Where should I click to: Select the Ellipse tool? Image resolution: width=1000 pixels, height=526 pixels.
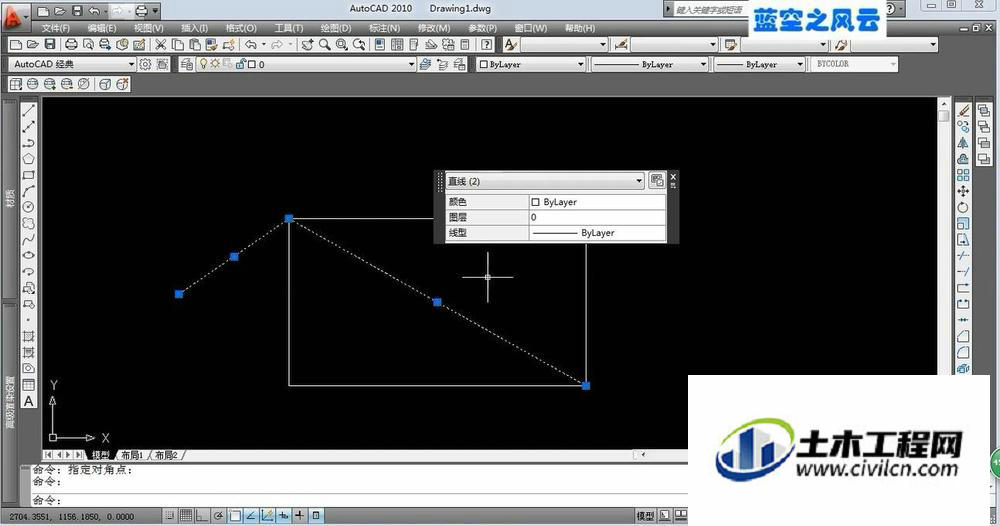pyautogui.click(x=29, y=256)
